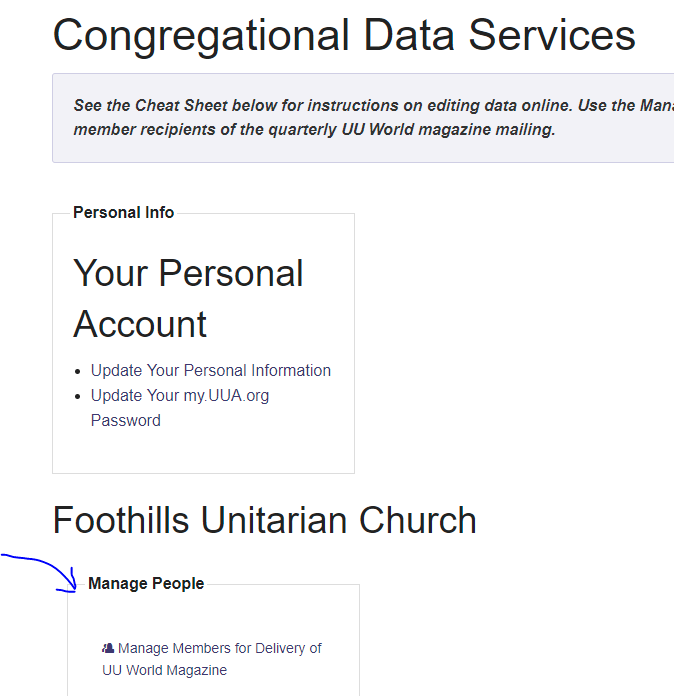Click the Manage People section label
The image size is (674, 696).
pyautogui.click(x=146, y=583)
